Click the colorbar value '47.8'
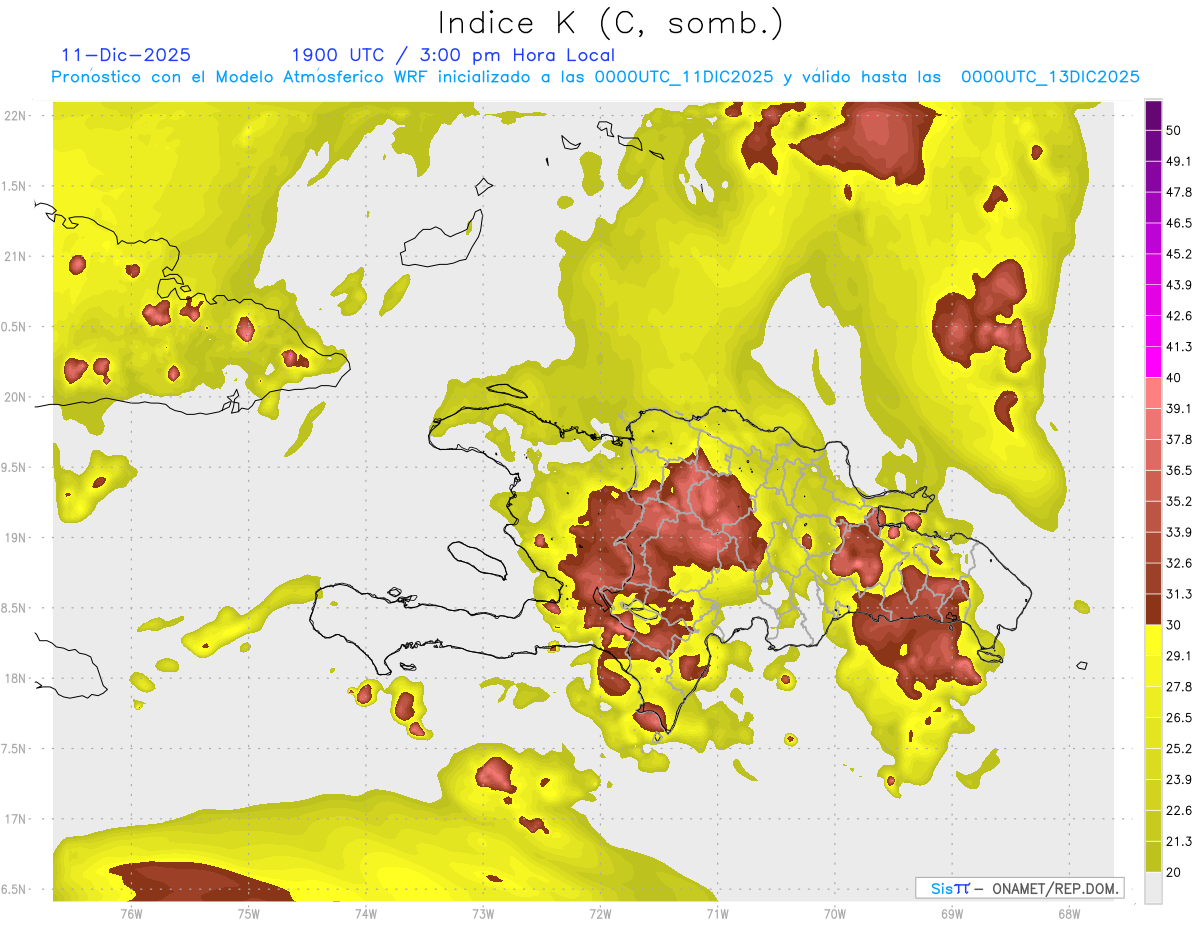This screenshot has height=927, width=1200. pos(1179,192)
